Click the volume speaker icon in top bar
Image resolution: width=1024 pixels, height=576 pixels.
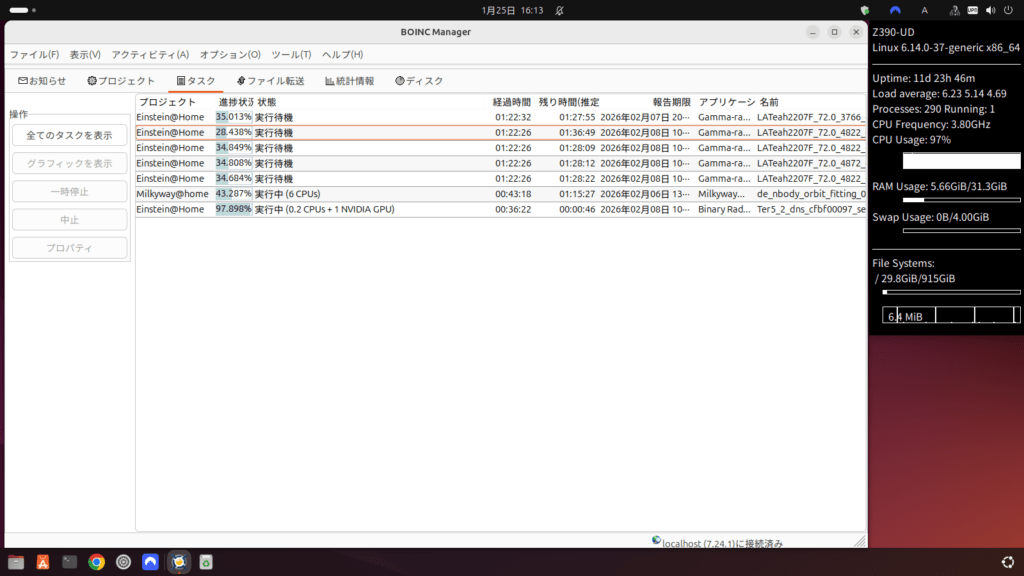(x=991, y=10)
